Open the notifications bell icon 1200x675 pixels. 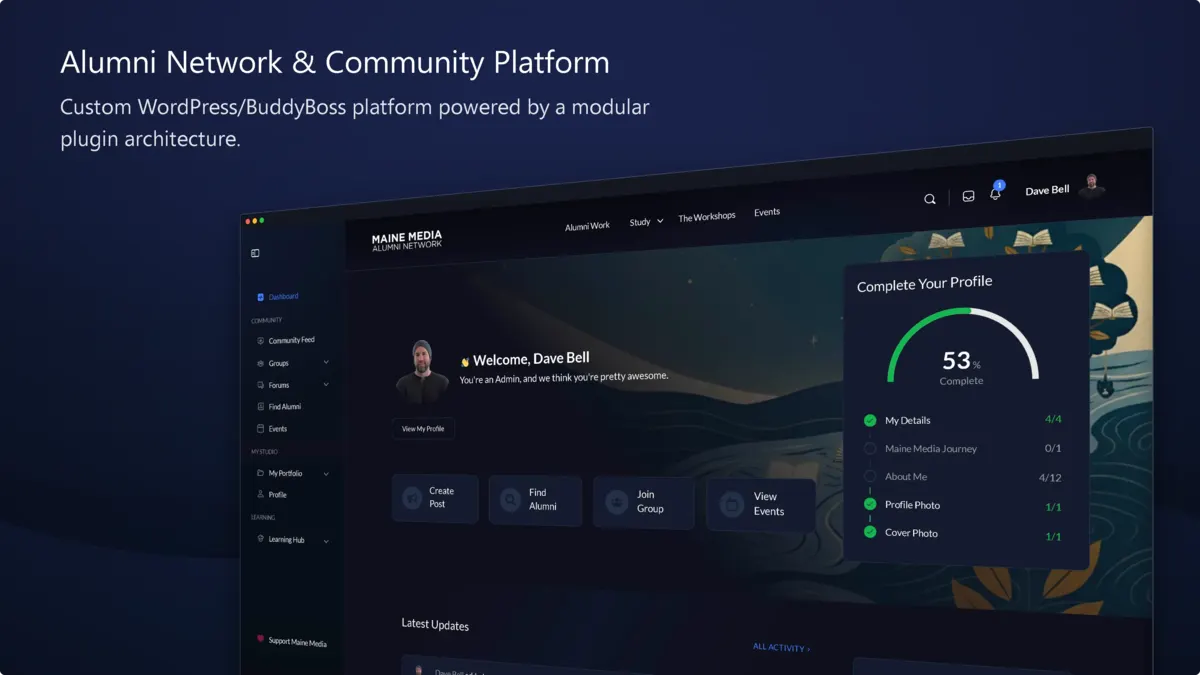tap(995, 194)
